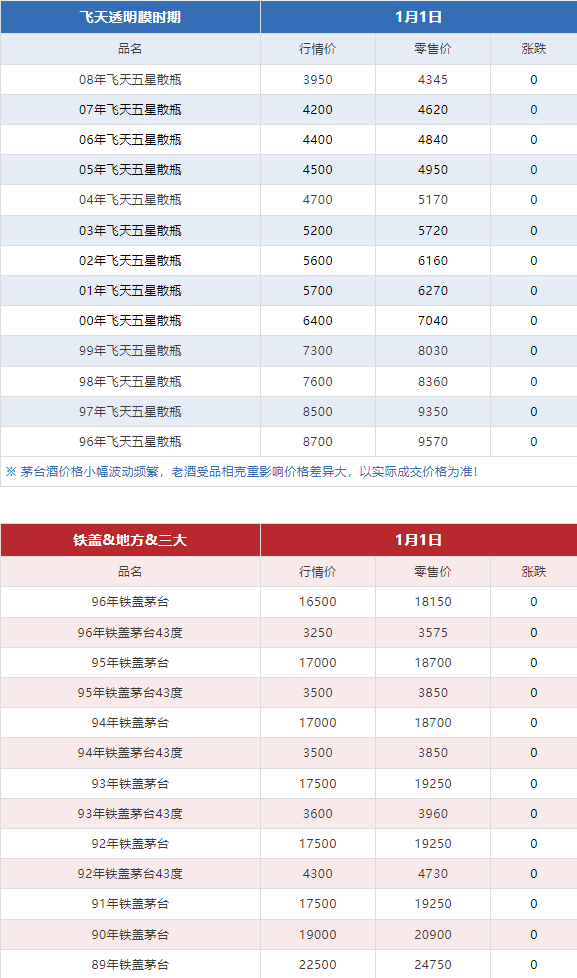Click the red 铁盖&地方&三大 table header
This screenshot has height=978, width=577.
(130, 540)
